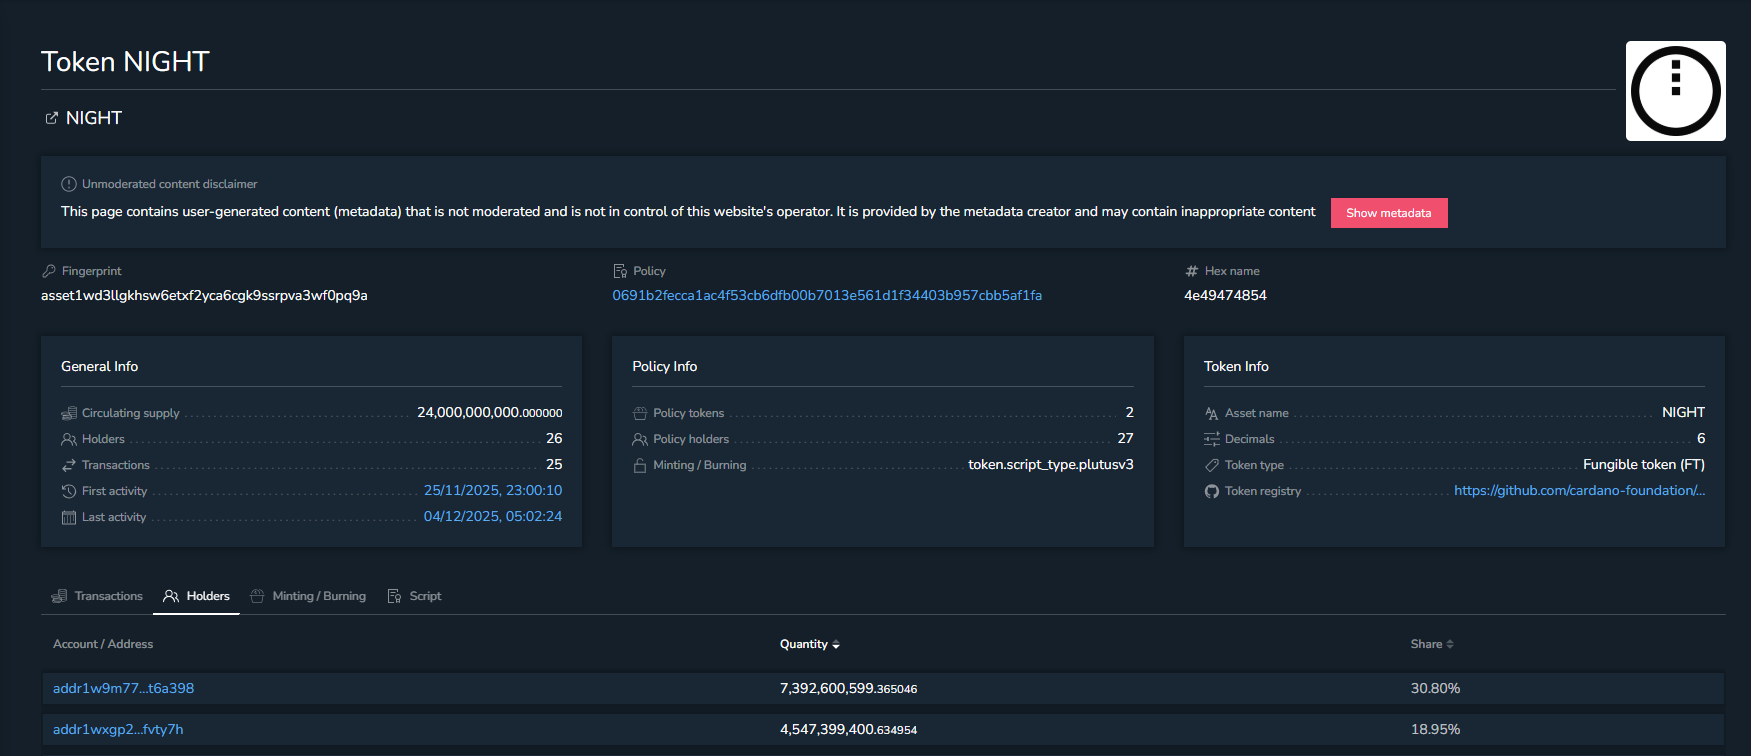Open holder address addr1w9m77...t6a398

coord(124,688)
